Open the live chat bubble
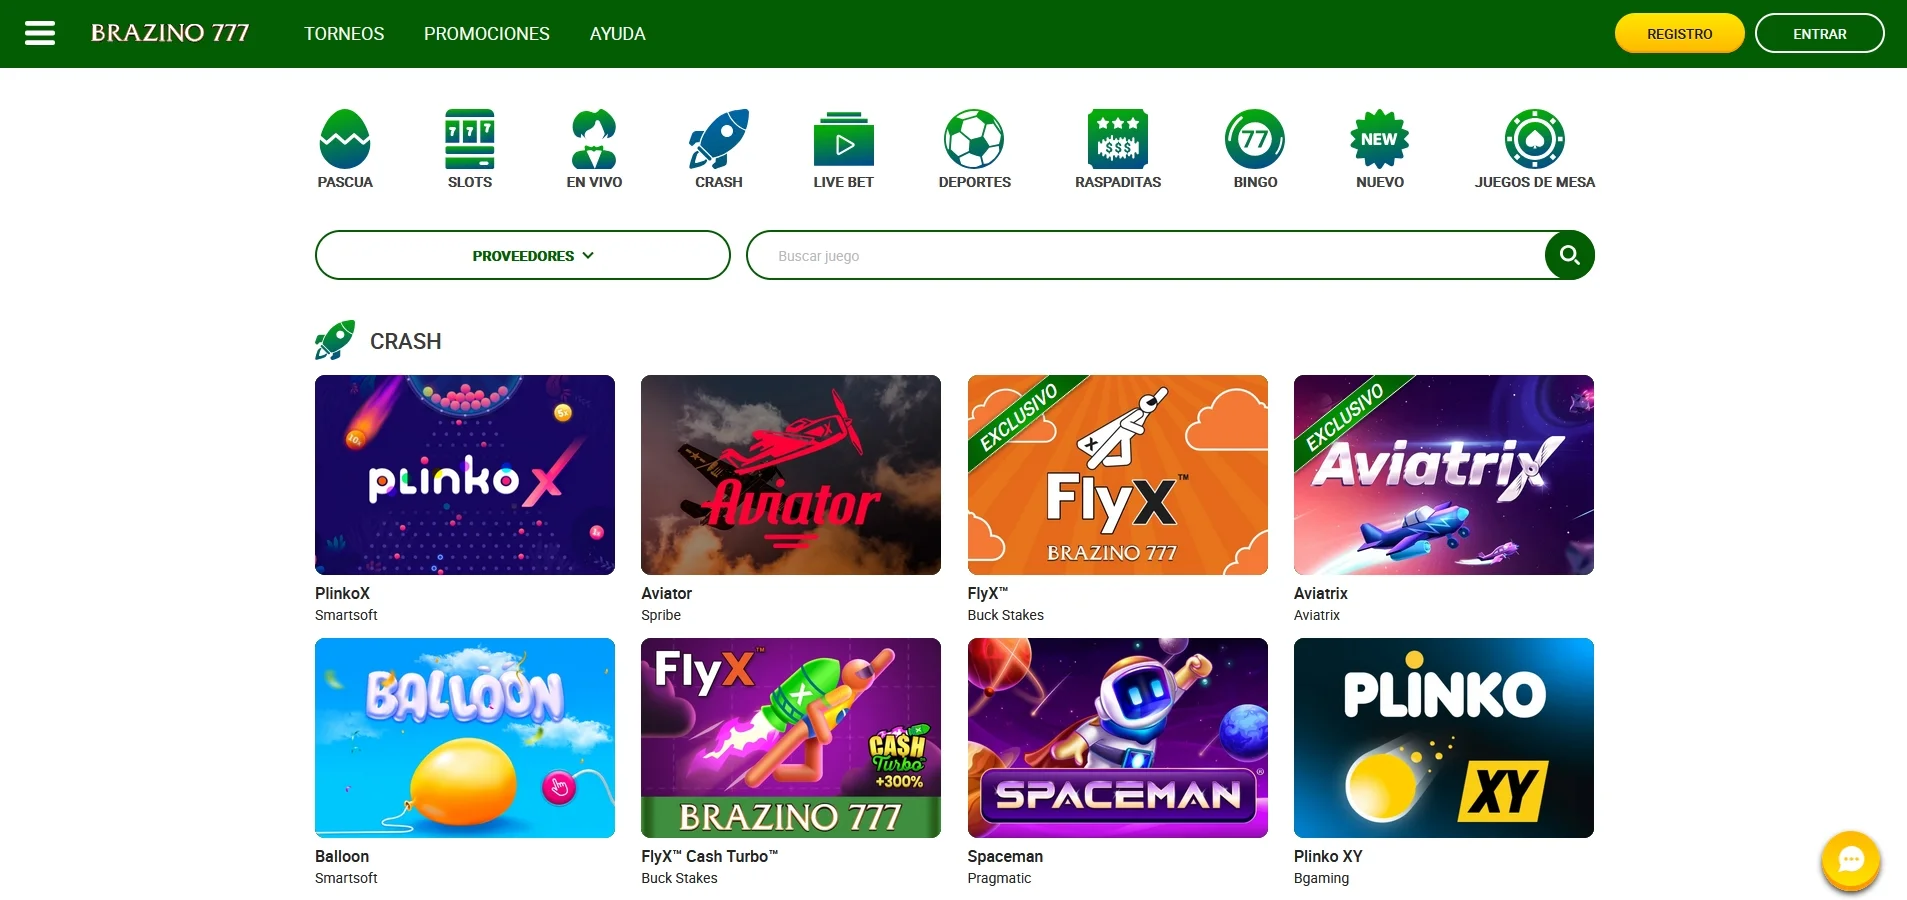This screenshot has width=1907, height=900. (x=1852, y=861)
